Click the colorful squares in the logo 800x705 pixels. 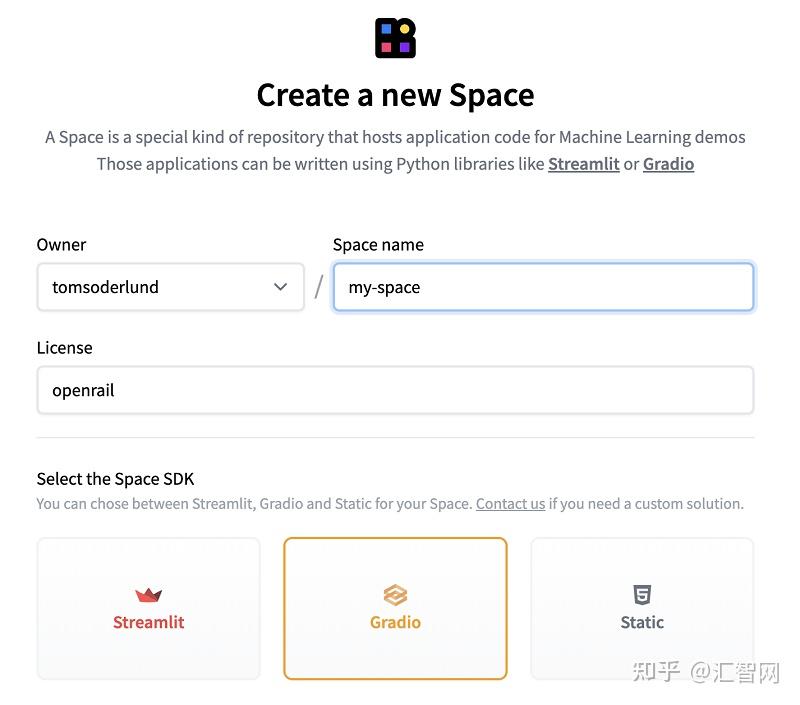[x=396, y=36]
